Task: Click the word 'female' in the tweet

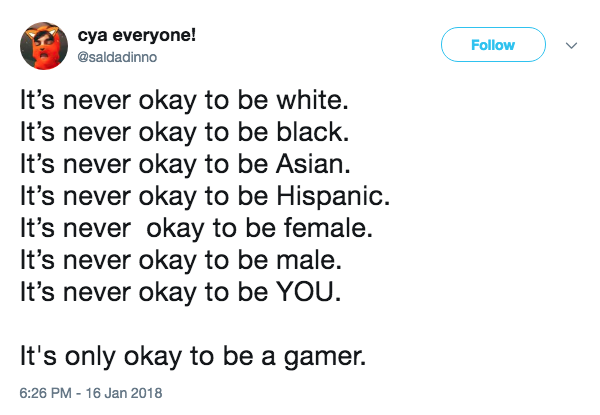Action: 325,229
